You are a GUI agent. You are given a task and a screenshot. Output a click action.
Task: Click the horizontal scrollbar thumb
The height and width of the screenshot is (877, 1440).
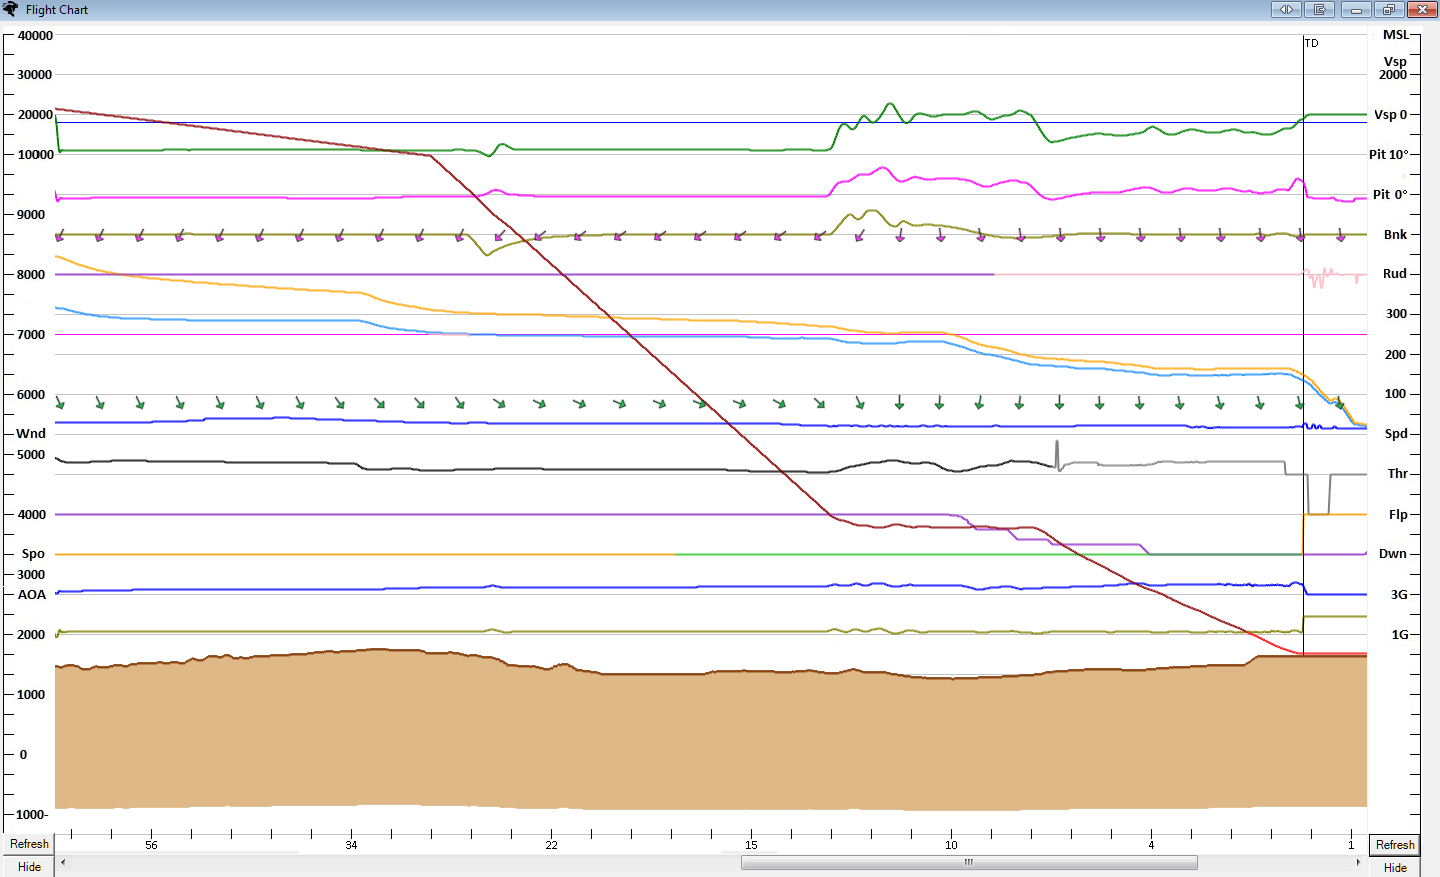point(968,862)
